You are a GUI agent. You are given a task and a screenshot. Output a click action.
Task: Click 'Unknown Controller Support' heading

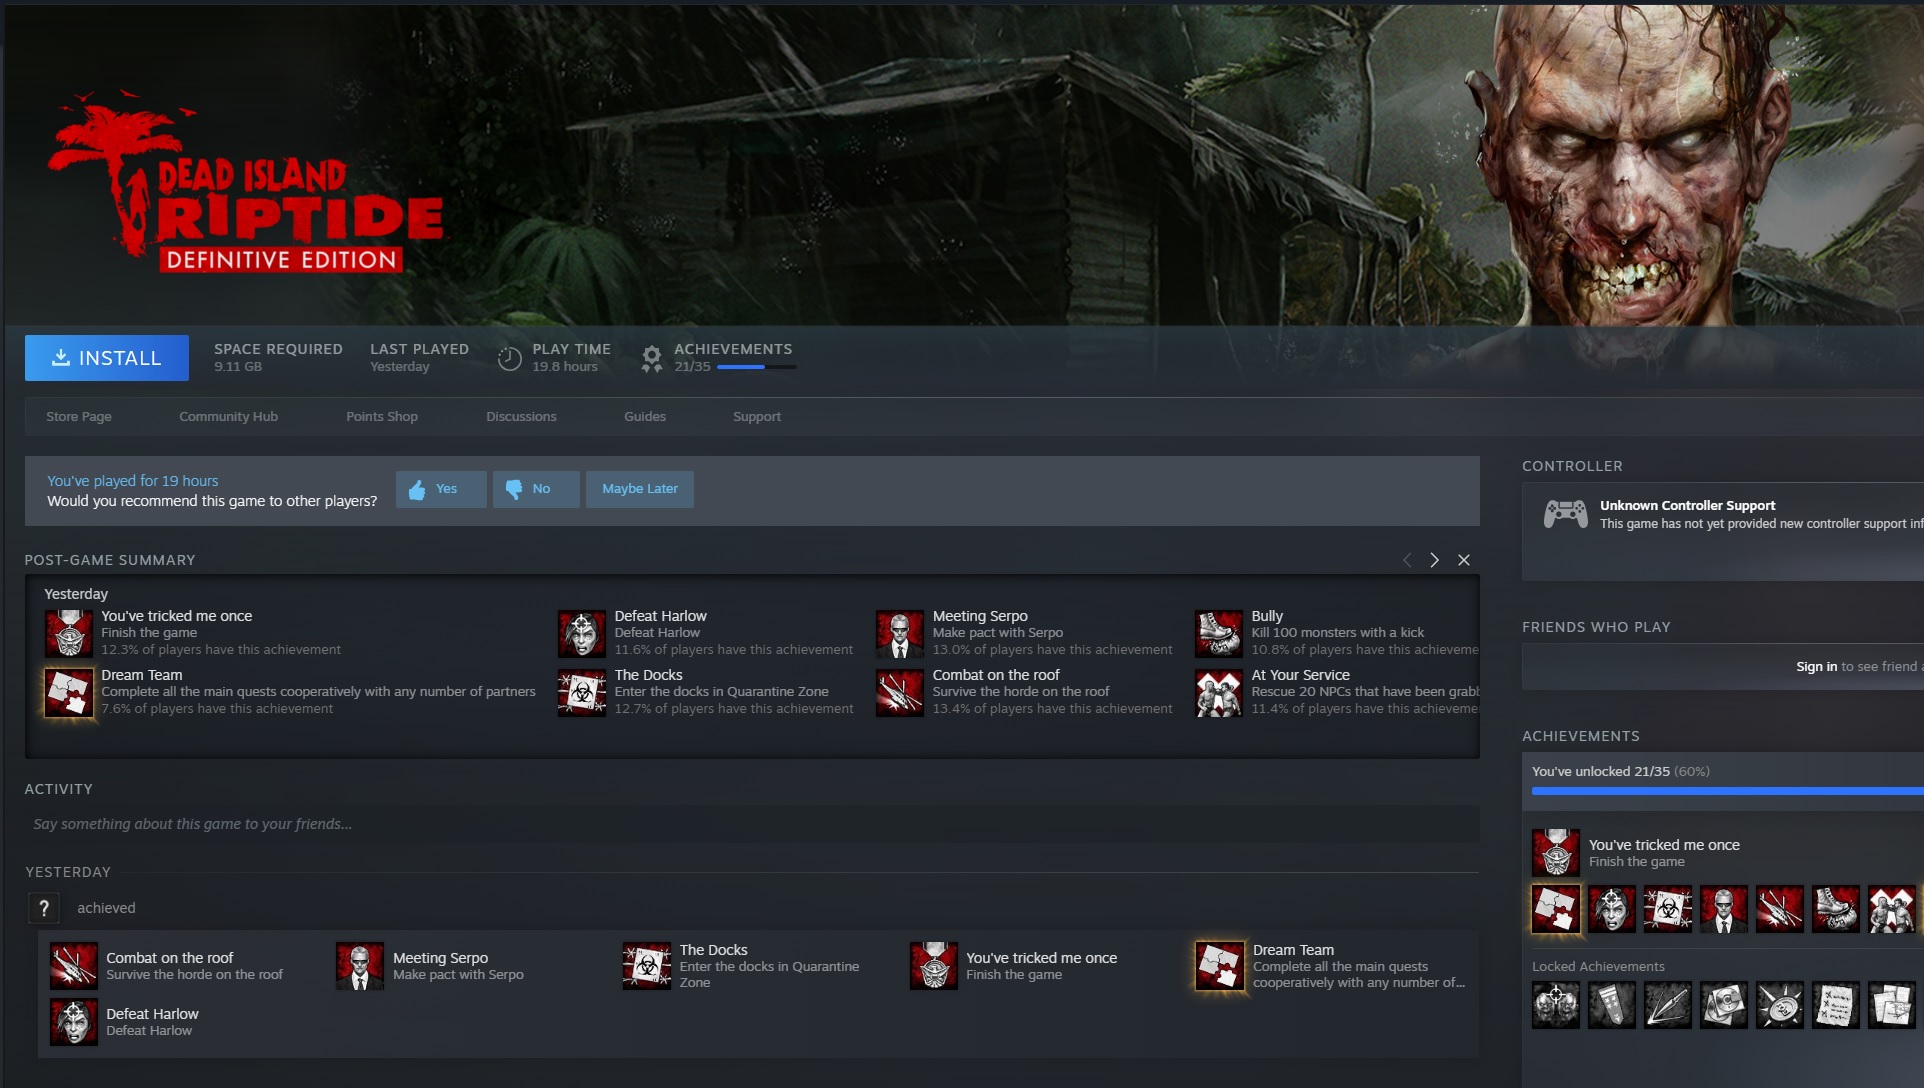1687,506
